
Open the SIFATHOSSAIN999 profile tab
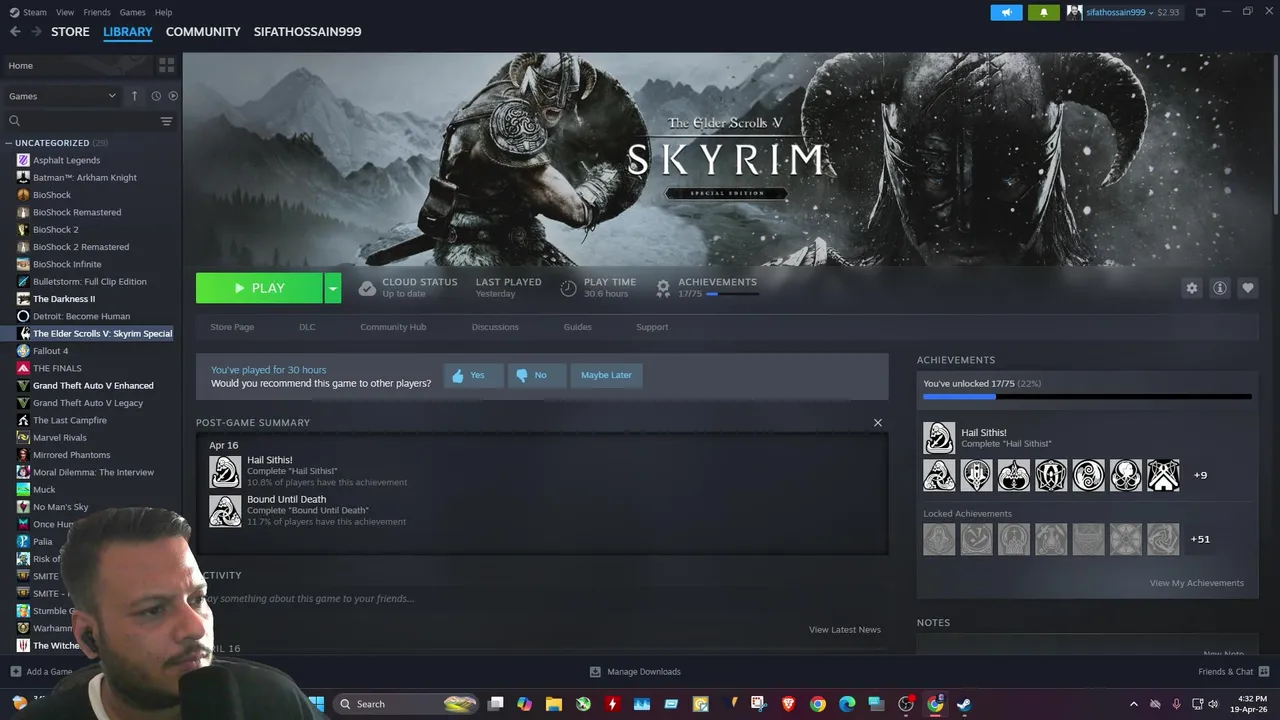point(307,32)
